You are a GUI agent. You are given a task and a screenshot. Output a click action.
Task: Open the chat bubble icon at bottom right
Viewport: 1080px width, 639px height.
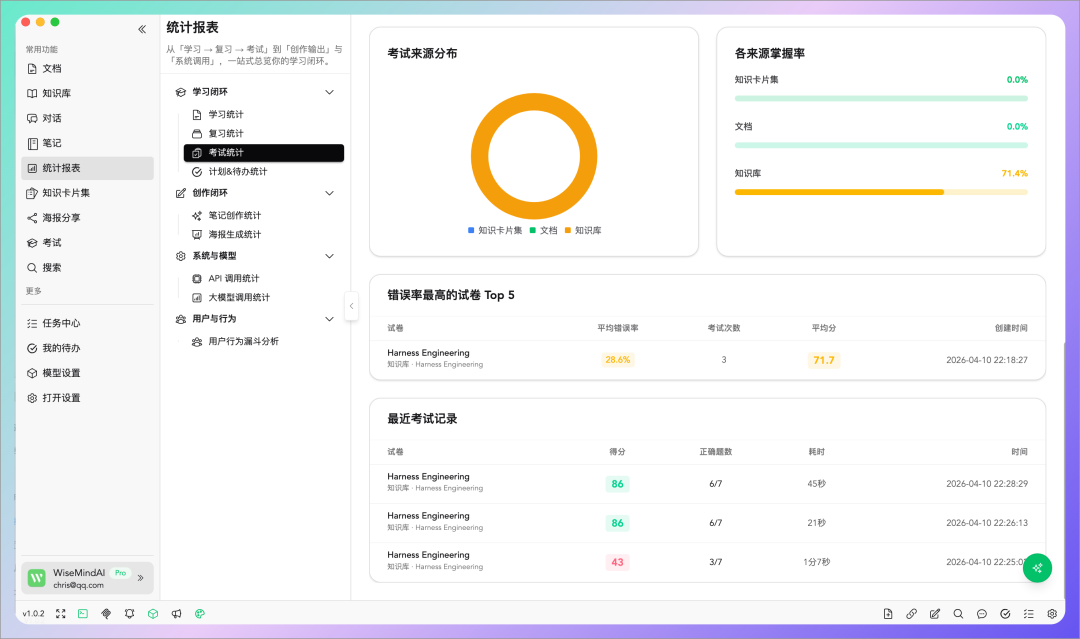(x=982, y=614)
